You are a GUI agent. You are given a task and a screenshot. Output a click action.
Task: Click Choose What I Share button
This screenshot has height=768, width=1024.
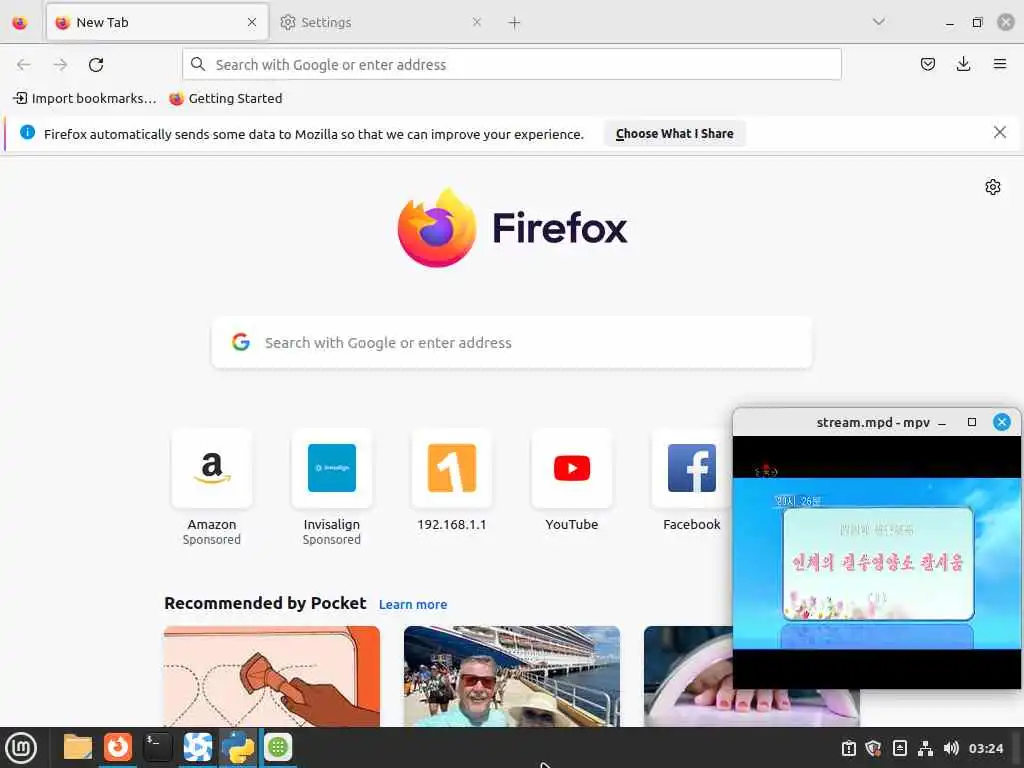coord(675,133)
